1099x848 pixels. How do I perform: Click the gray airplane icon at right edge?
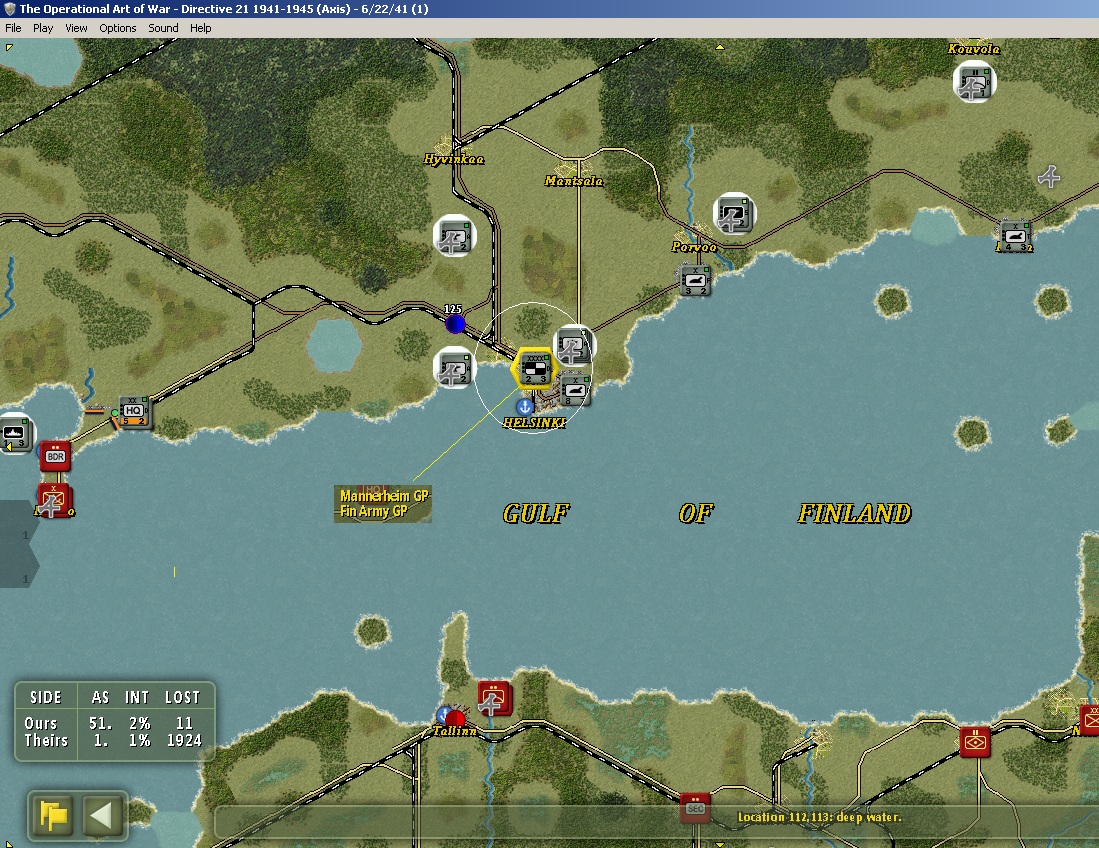[x=1049, y=177]
